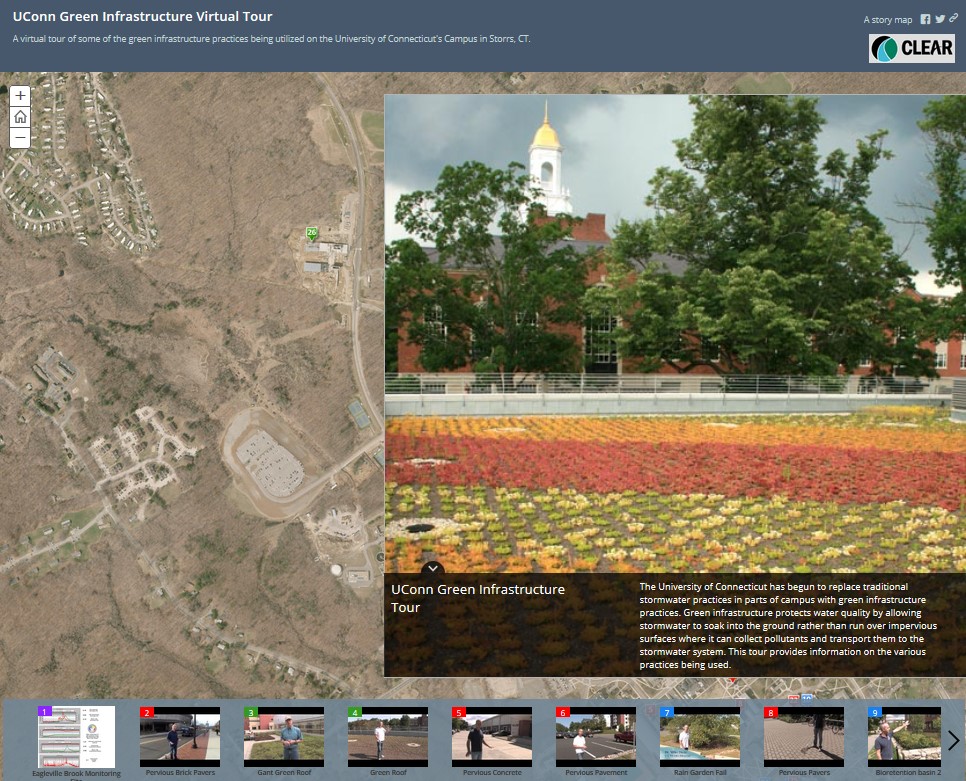Open Rain Garden Fail thumbnail
Screen dimensions: 966x781
(x=700, y=737)
